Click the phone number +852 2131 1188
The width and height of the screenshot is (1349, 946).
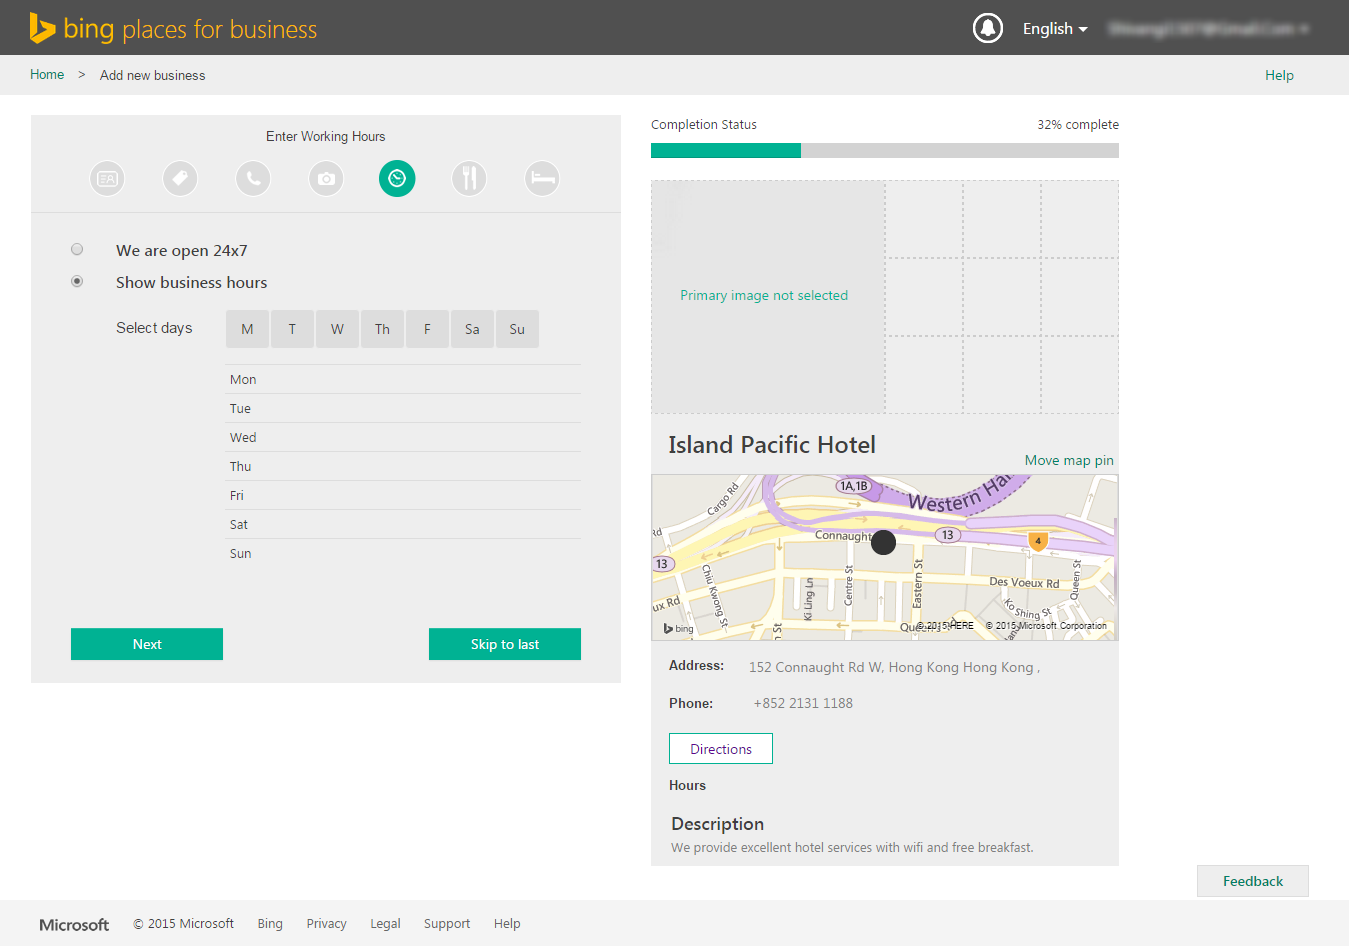803,703
